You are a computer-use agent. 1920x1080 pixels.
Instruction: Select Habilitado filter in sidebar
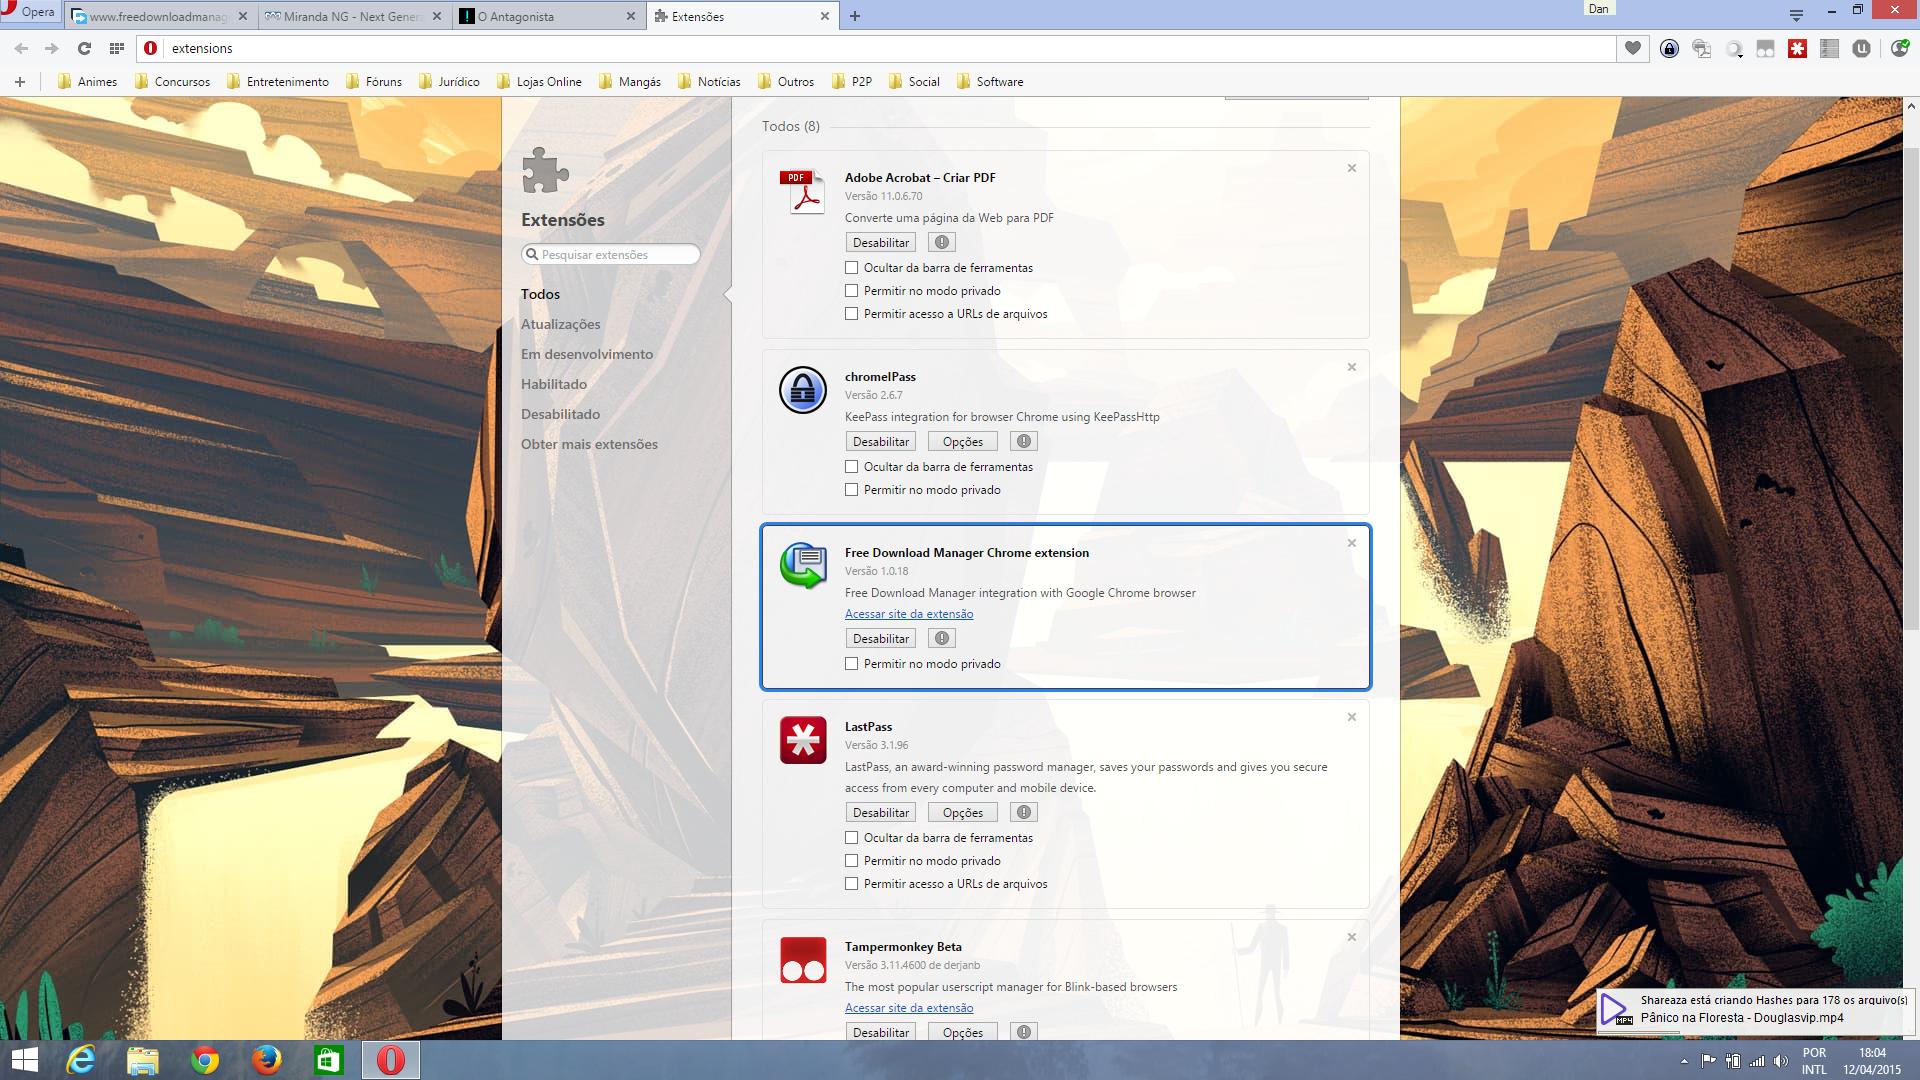[x=553, y=384]
